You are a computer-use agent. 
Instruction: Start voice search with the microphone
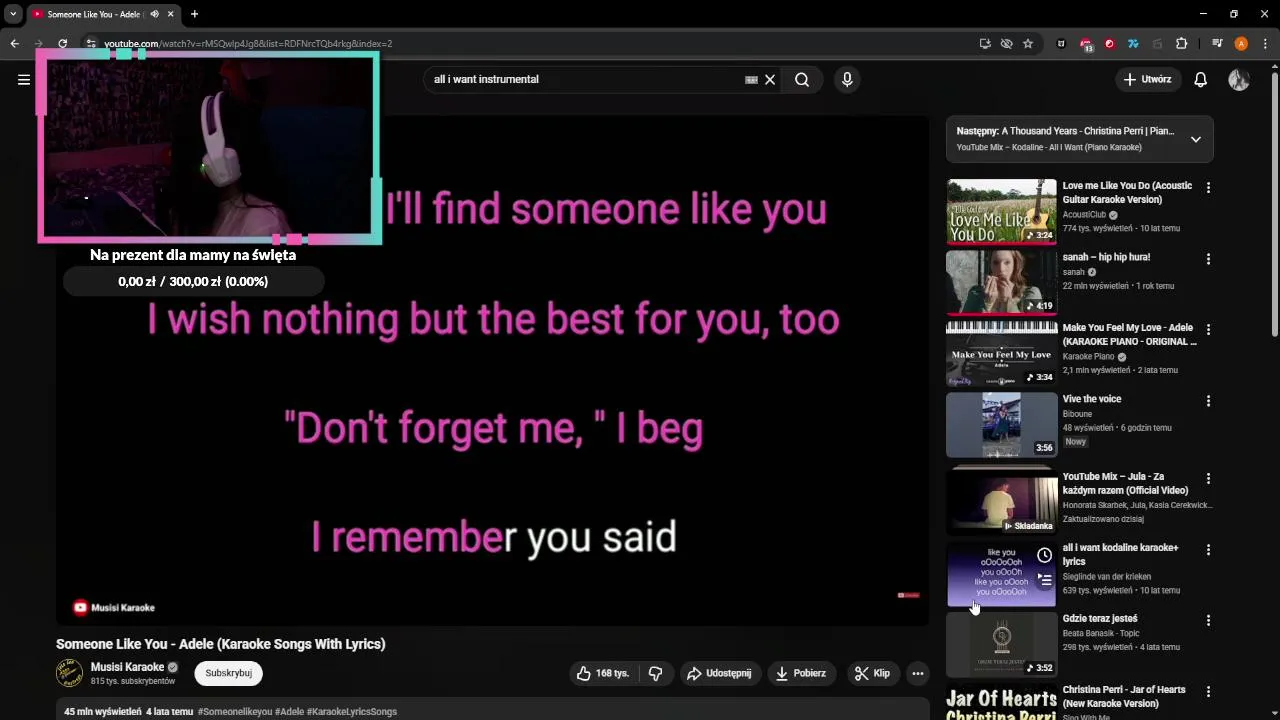click(847, 80)
